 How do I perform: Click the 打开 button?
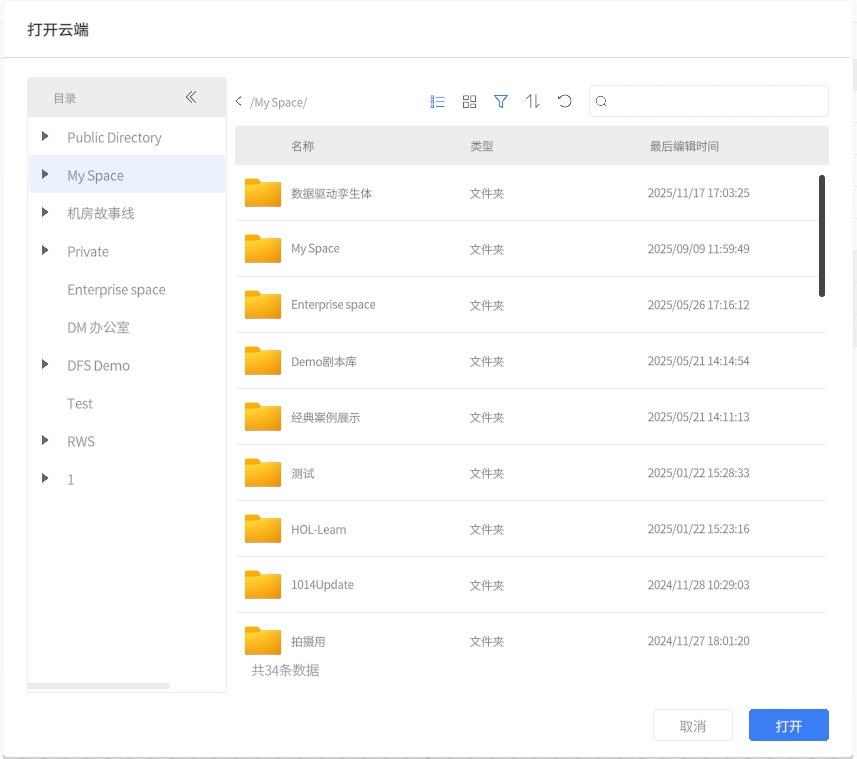pyautogui.click(x=788, y=726)
